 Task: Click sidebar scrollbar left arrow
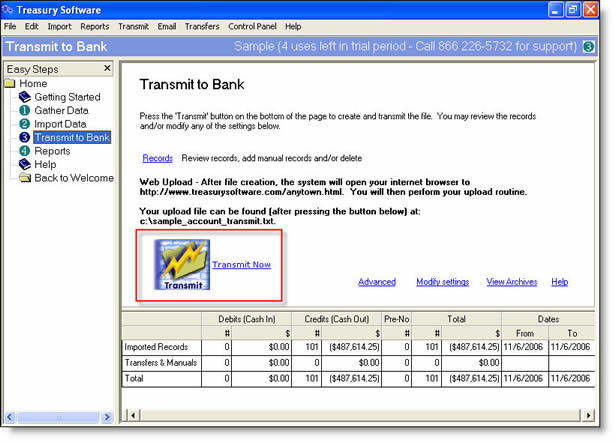point(10,417)
